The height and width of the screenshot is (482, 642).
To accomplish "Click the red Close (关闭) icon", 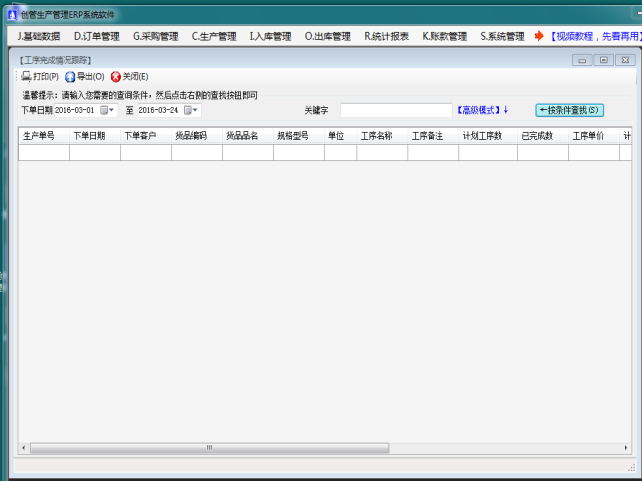I will tap(116, 77).
